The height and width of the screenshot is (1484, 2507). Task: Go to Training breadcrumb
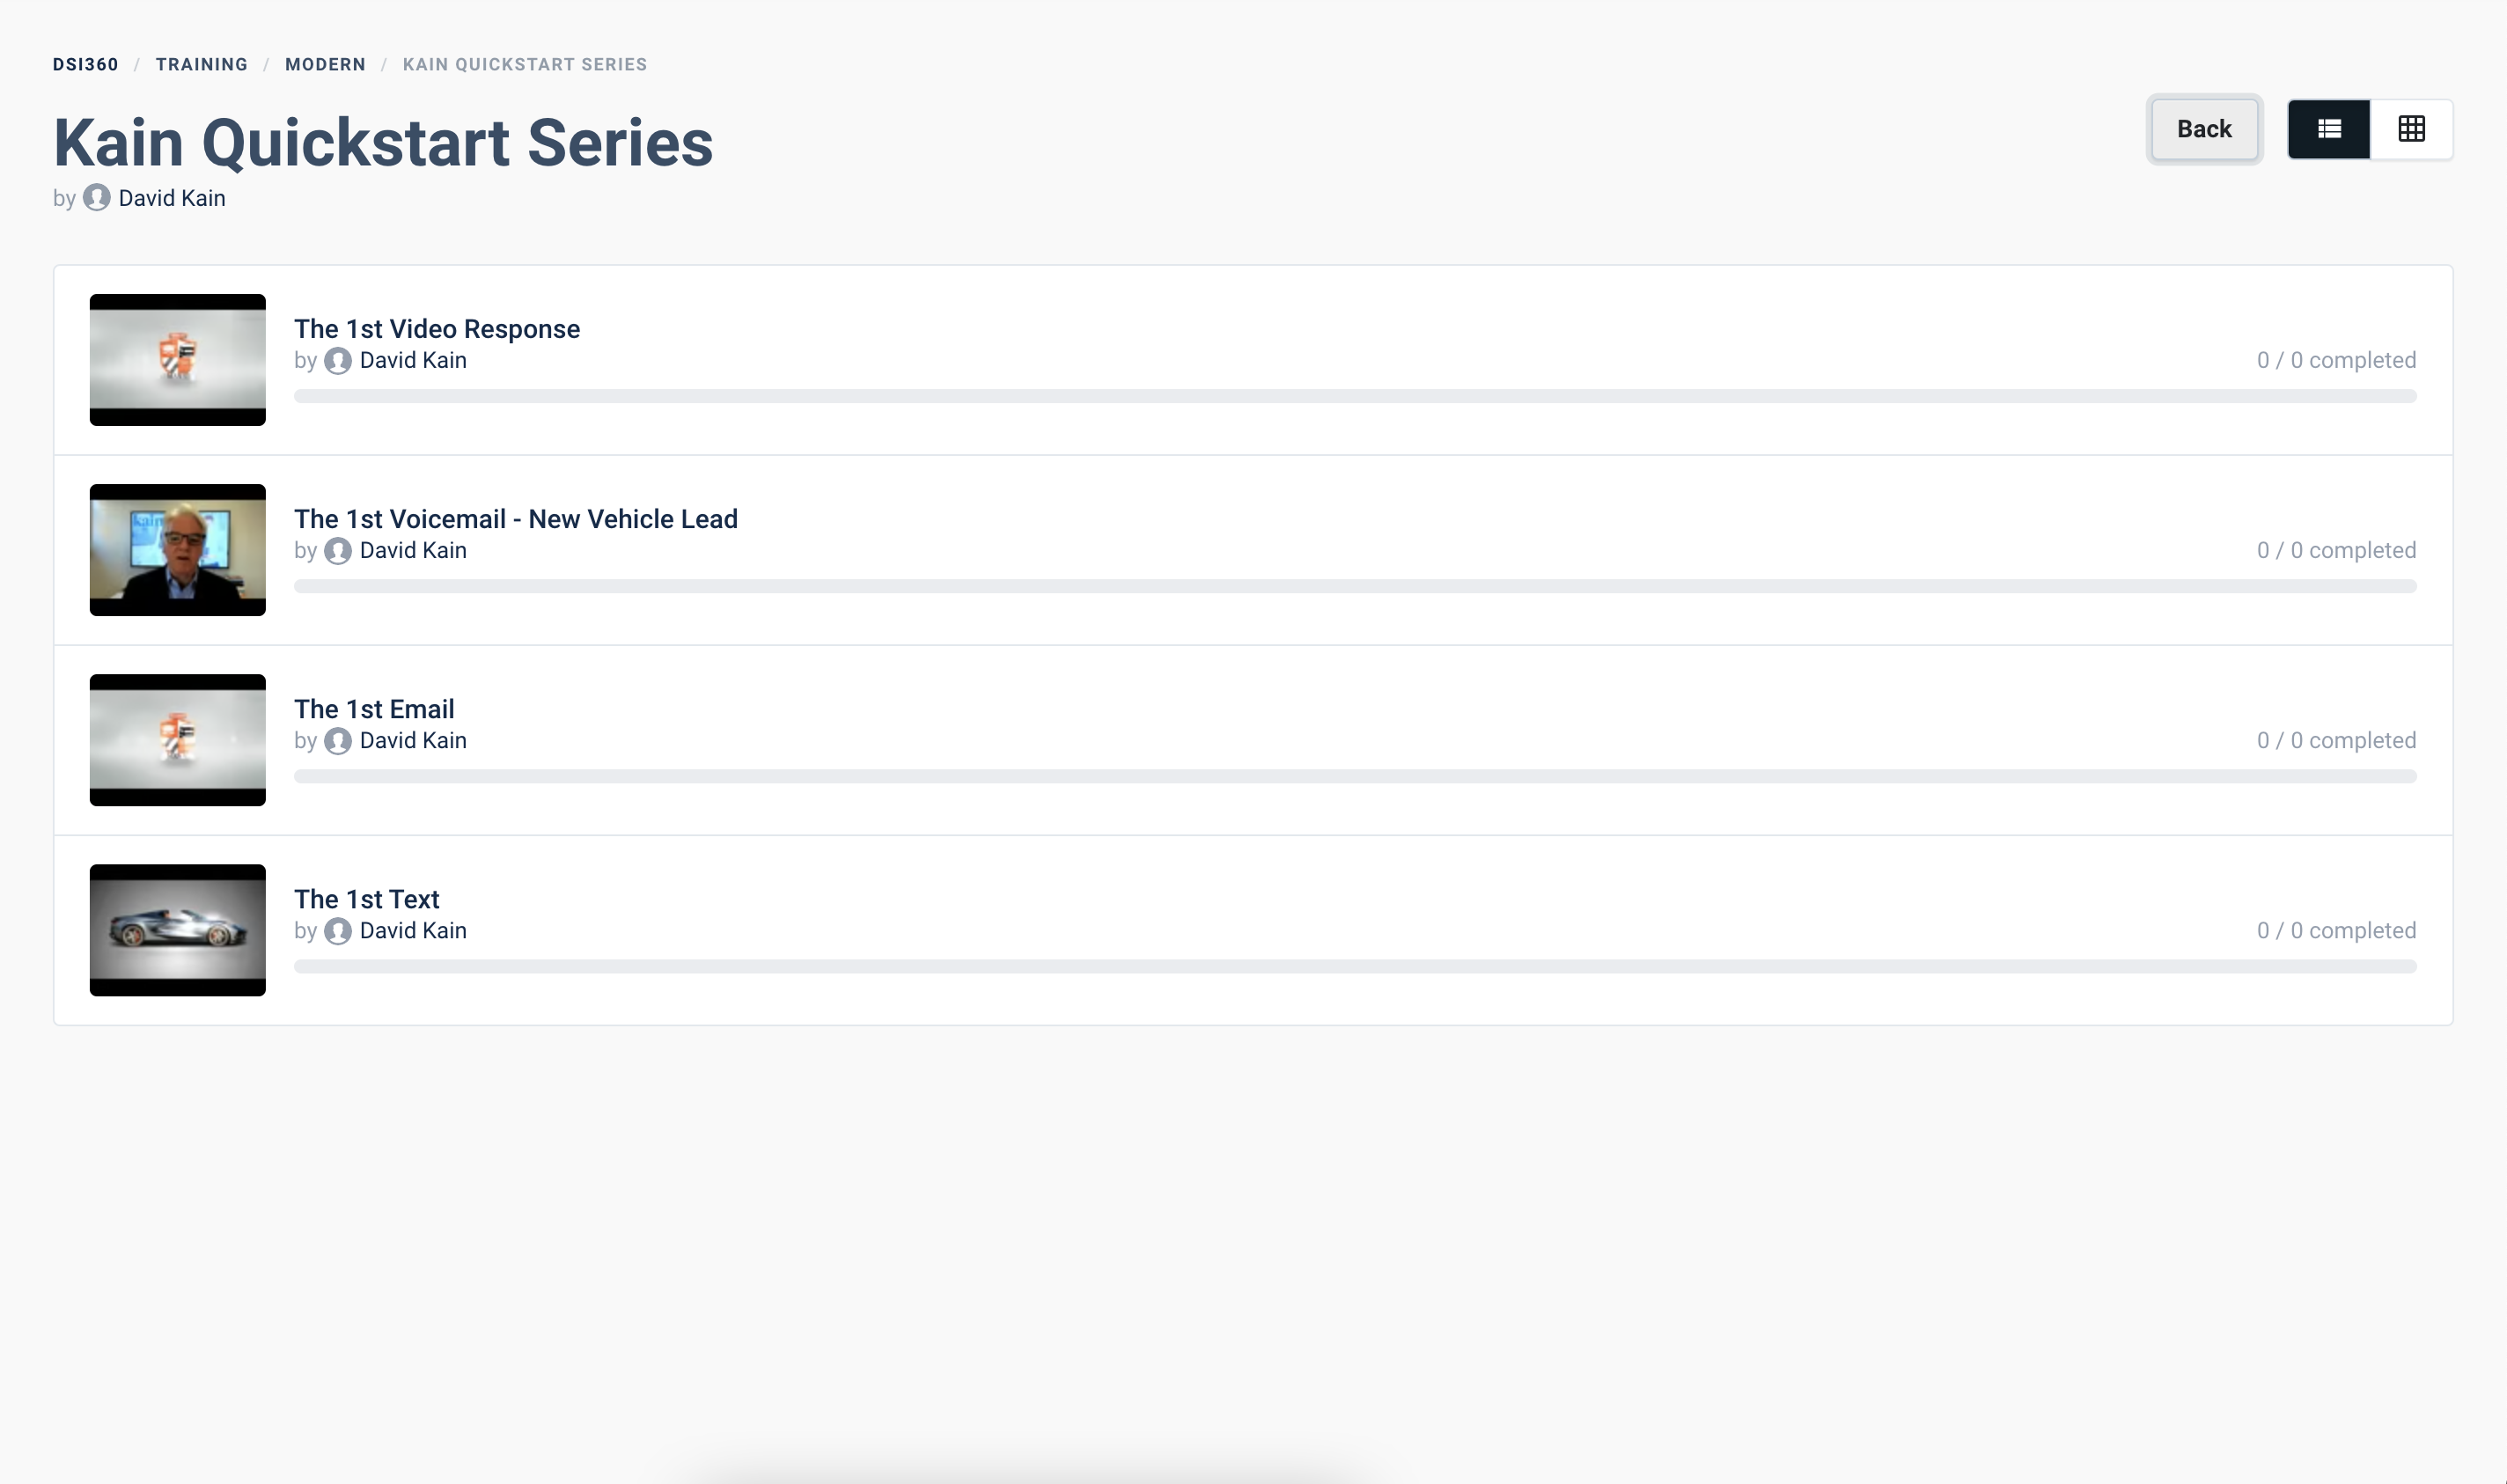click(202, 64)
